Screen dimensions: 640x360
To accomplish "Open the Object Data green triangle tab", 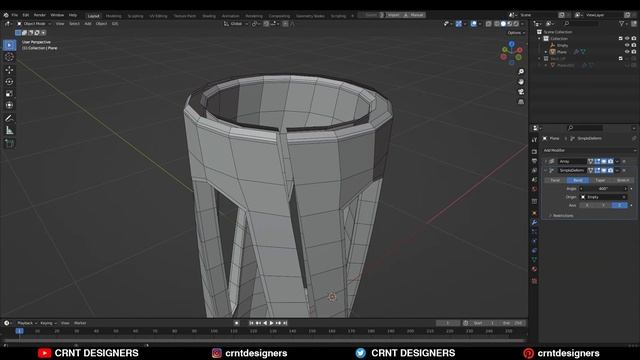I will (534, 260).
